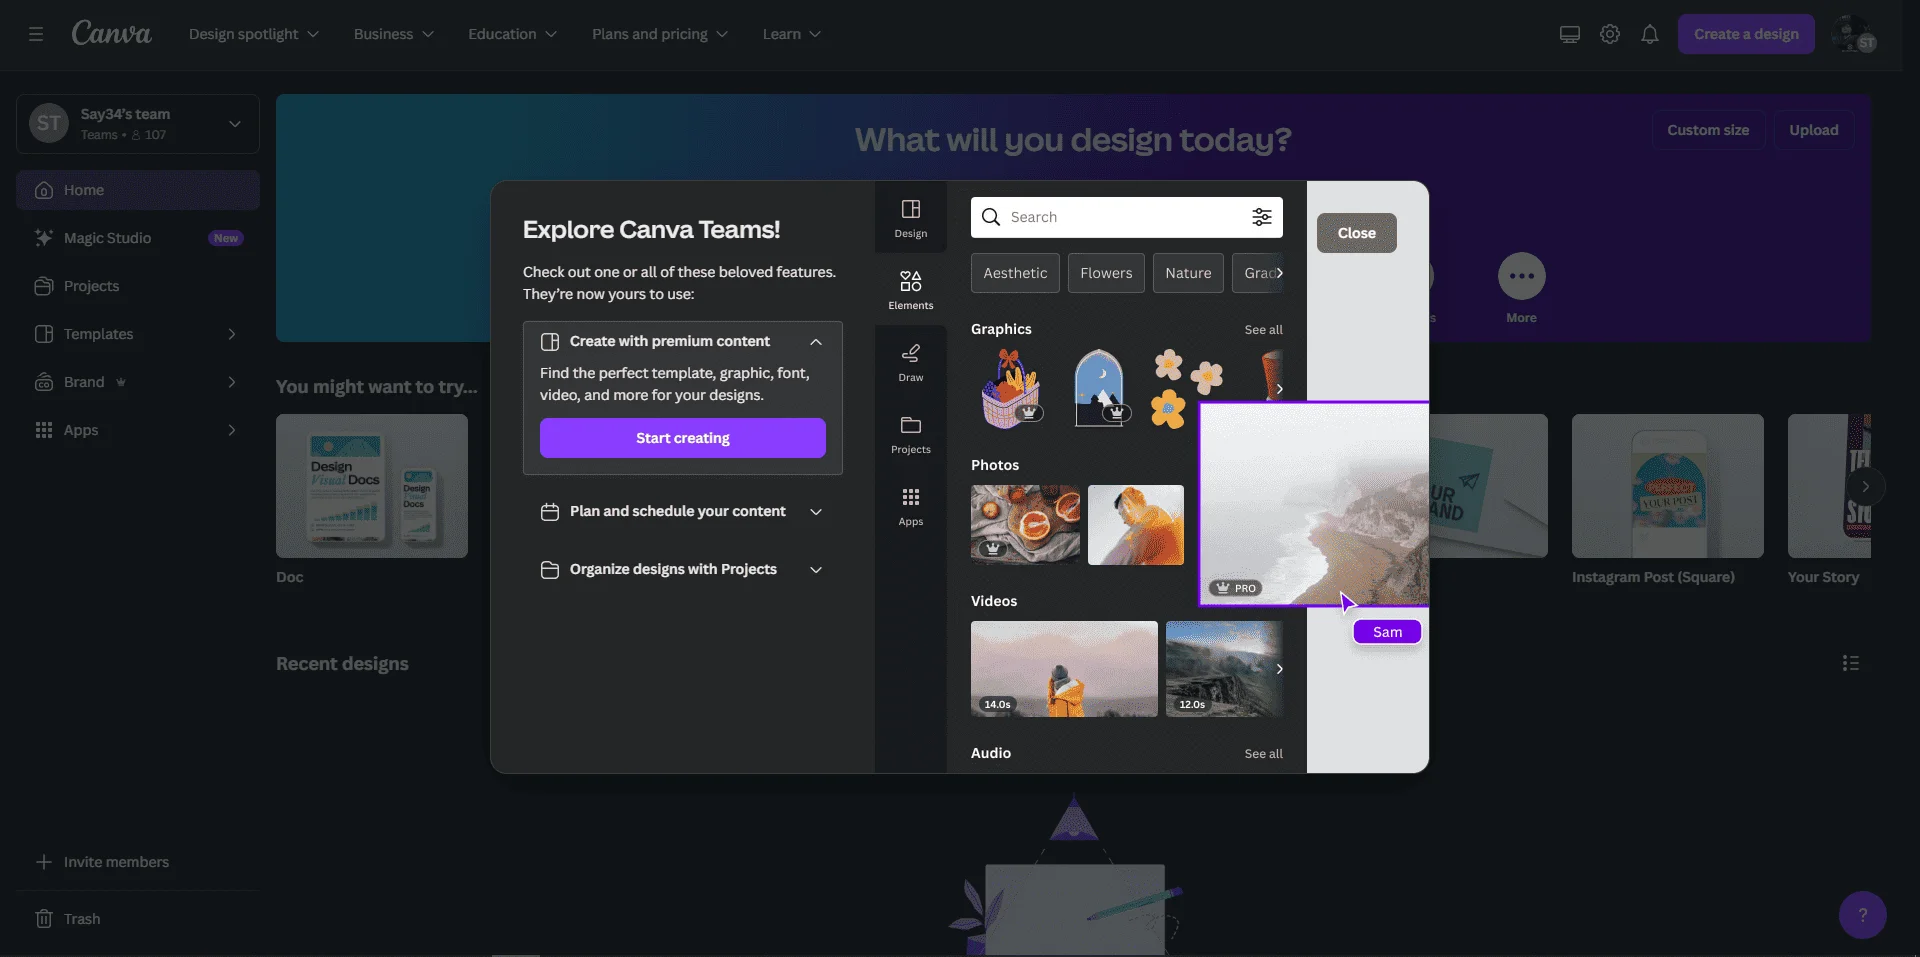Viewport: 1920px width, 957px height.
Task: Open the Say34's team switcher
Action: coord(138,124)
